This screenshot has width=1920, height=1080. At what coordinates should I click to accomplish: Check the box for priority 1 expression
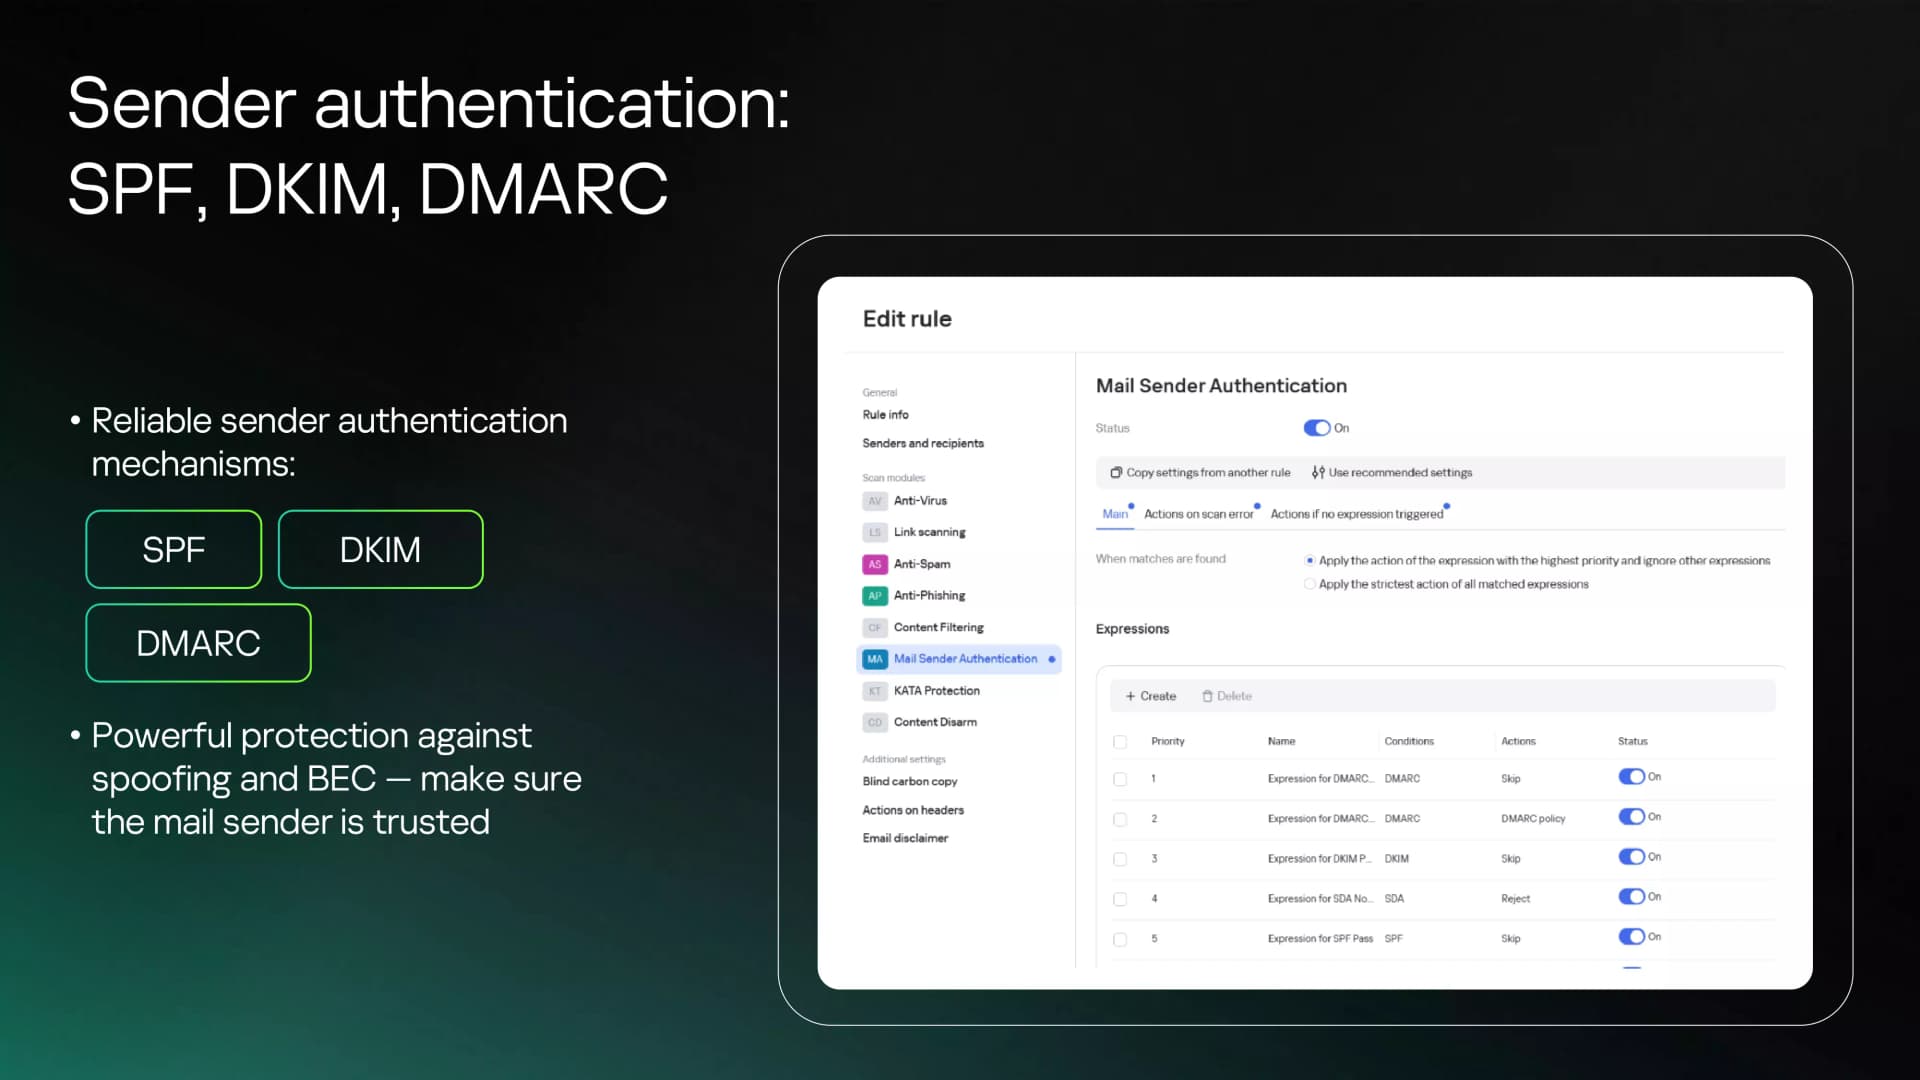1120,779
